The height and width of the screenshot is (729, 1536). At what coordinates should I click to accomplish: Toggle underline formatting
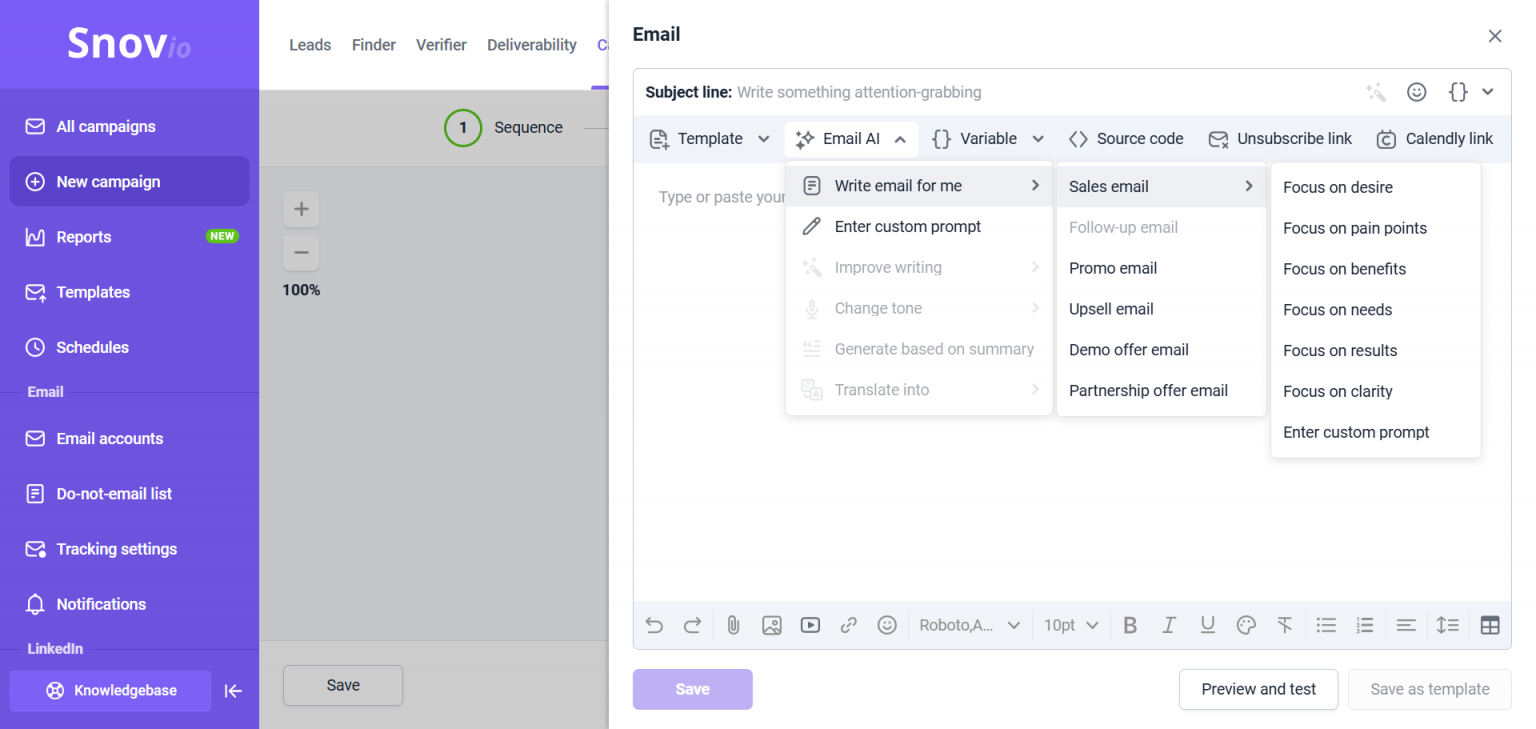coord(1207,625)
